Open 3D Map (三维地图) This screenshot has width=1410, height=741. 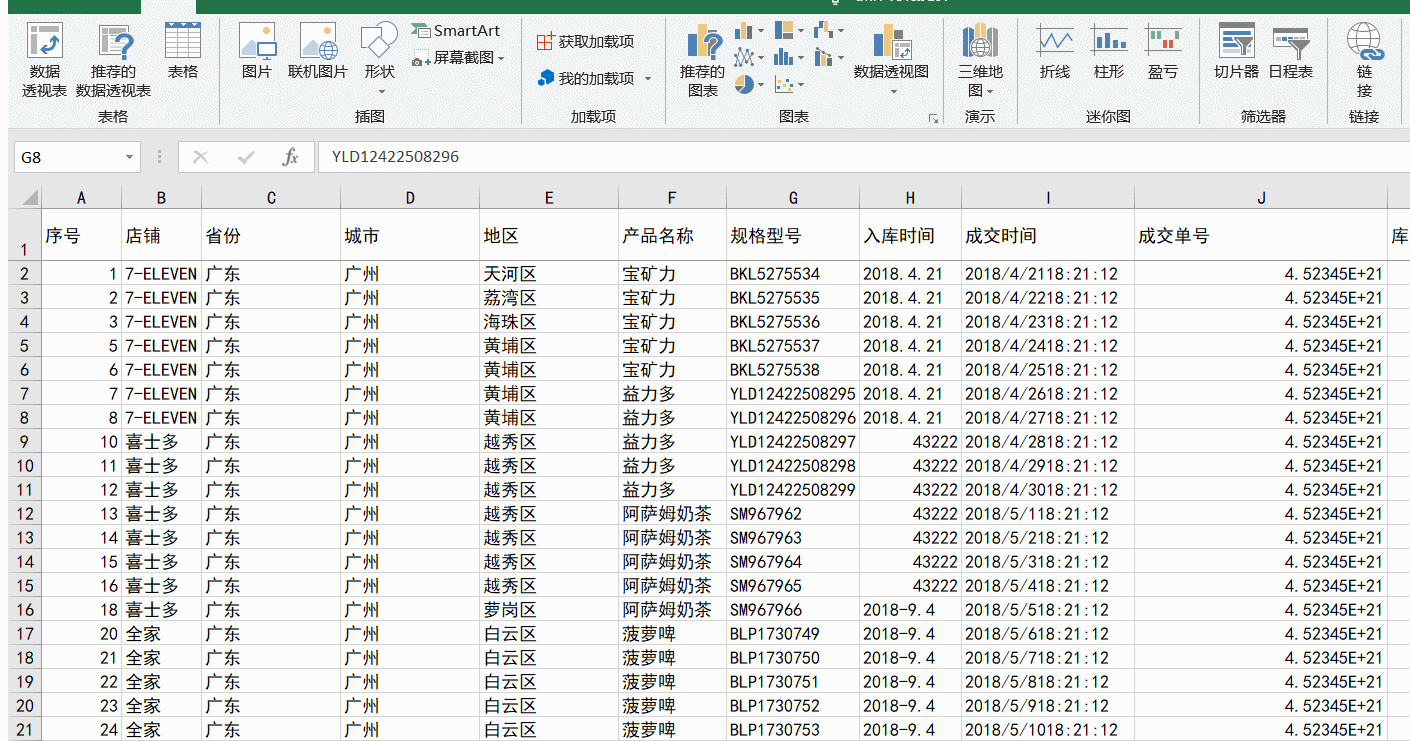[980, 60]
